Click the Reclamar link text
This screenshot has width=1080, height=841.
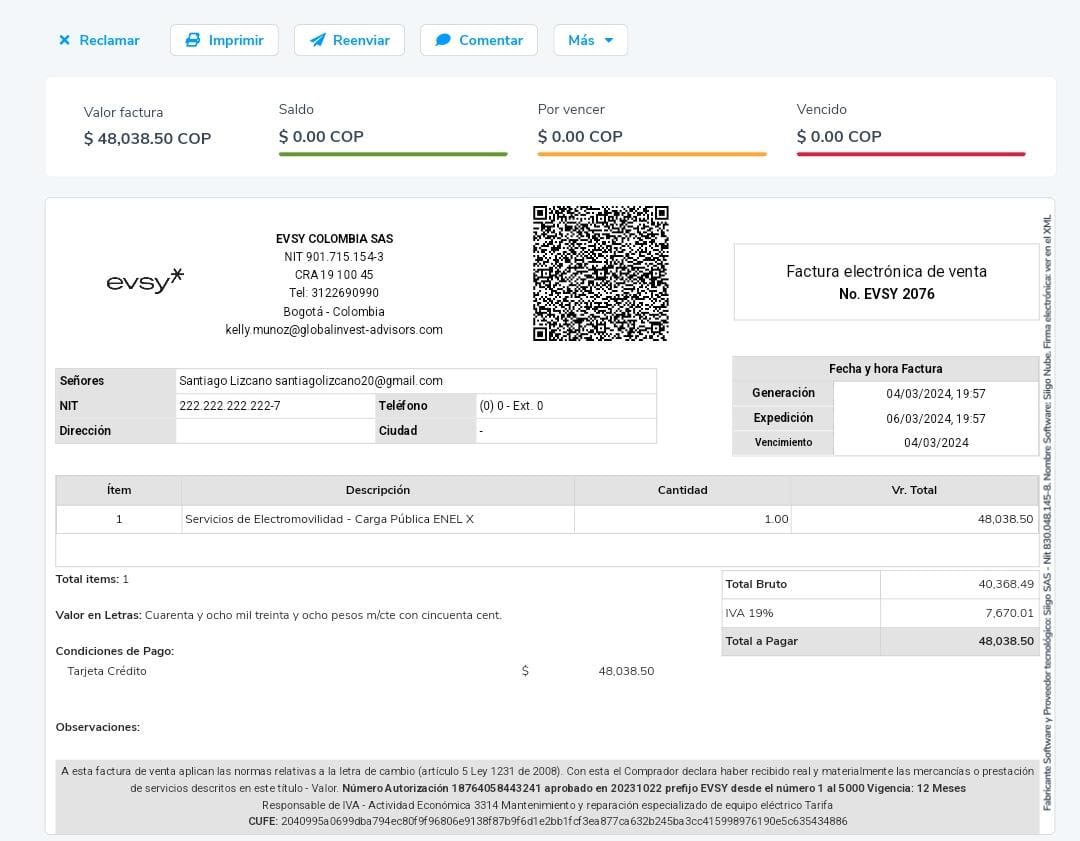(109, 40)
